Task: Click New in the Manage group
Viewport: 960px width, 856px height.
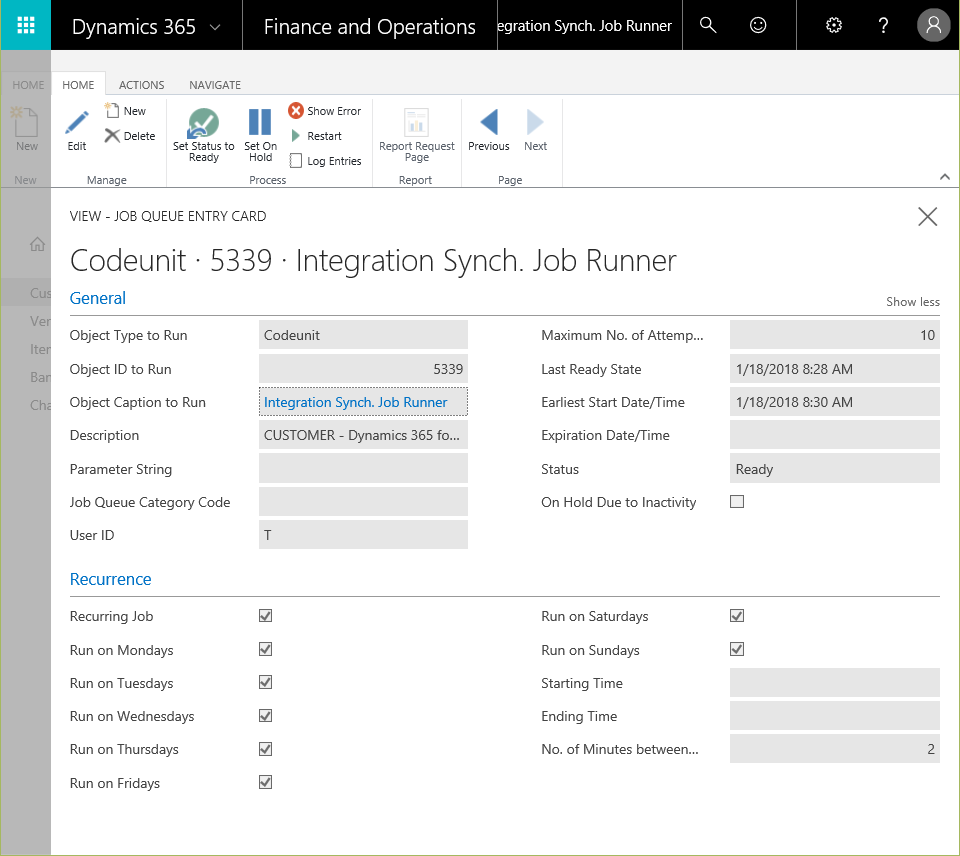Action: [x=126, y=111]
